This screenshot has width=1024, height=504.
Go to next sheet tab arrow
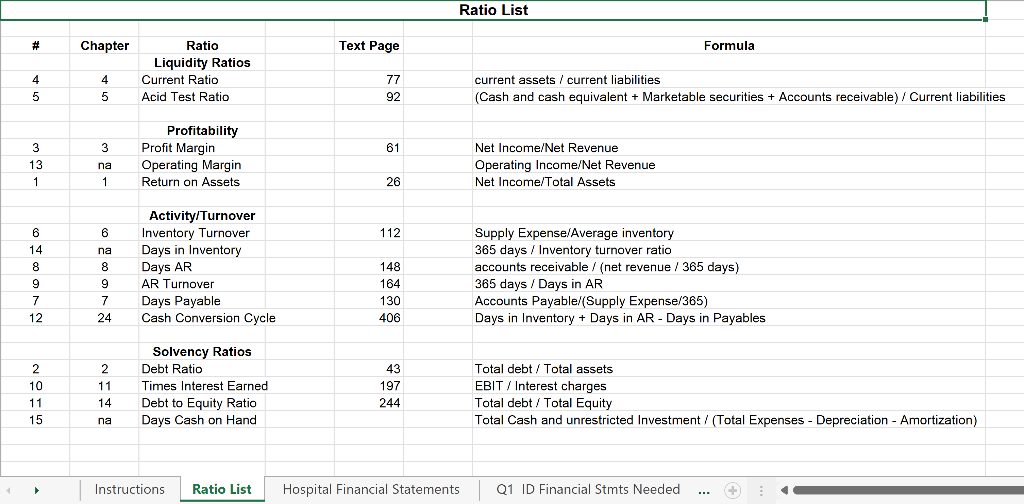click(37, 490)
